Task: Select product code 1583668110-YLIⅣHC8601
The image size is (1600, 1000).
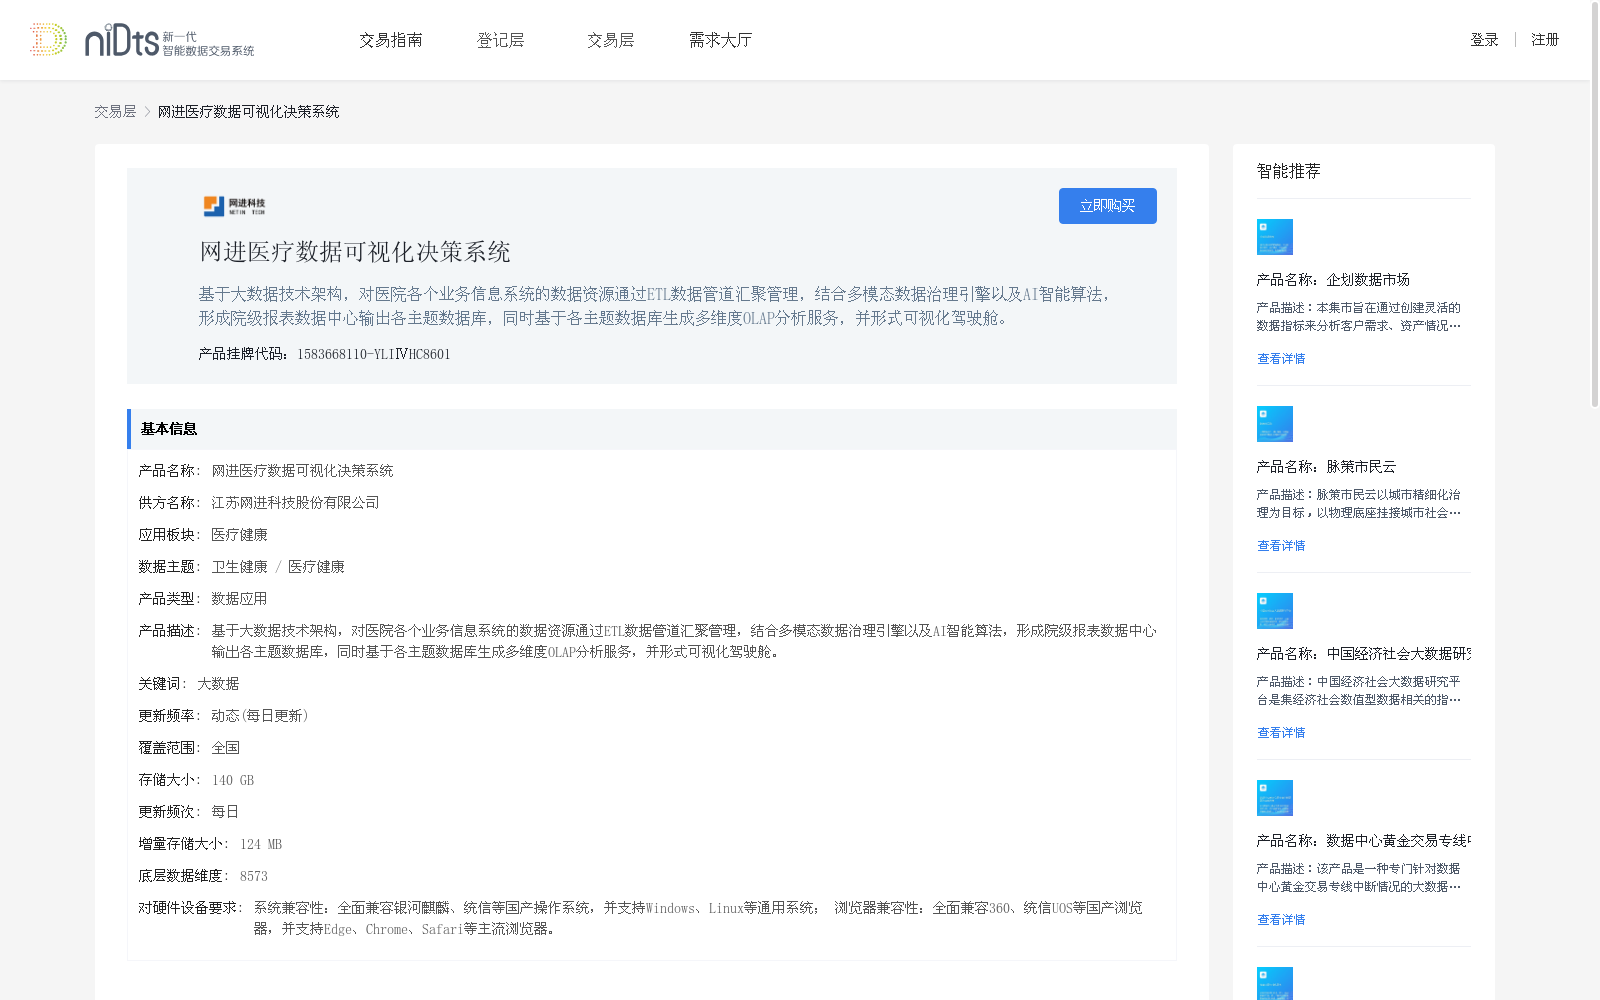Action: point(374,354)
